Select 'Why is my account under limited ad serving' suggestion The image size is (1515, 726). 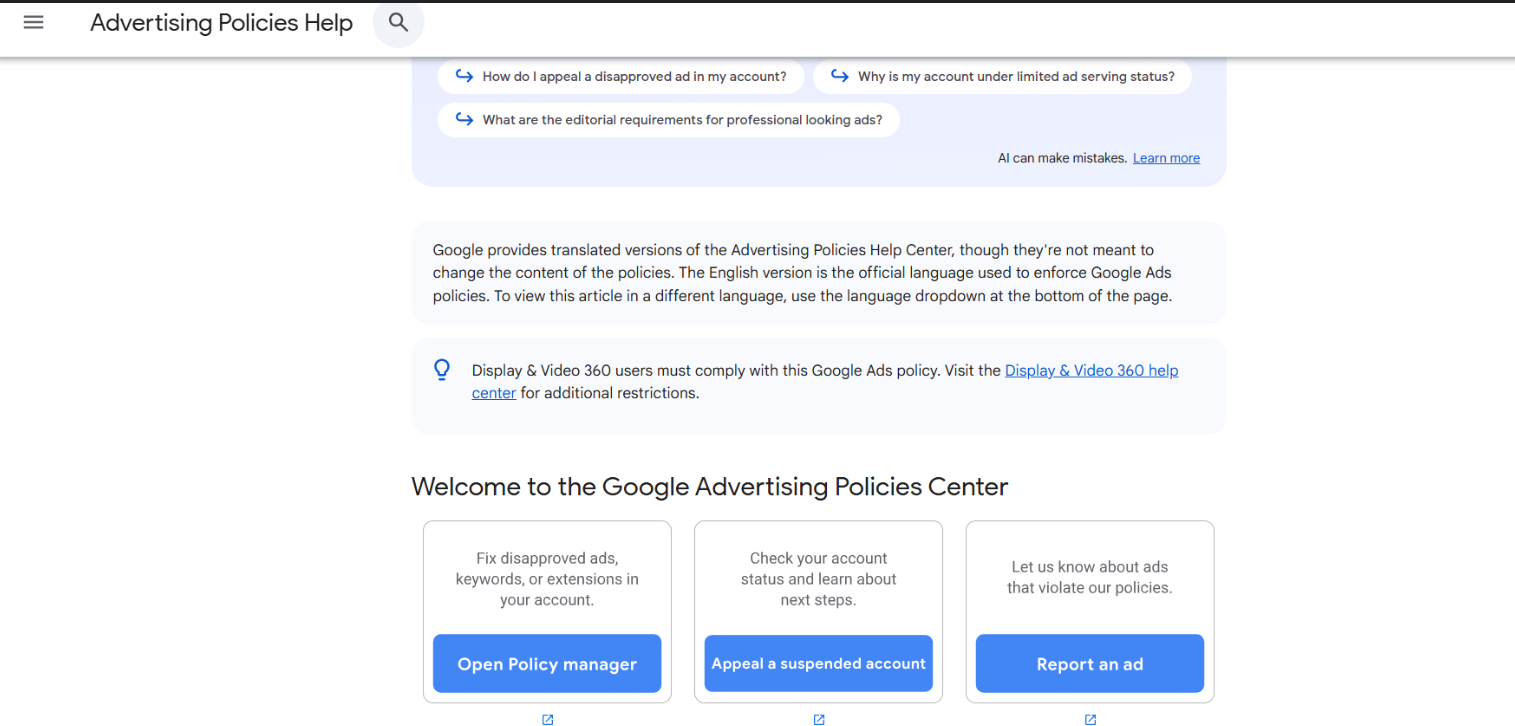1002,76
